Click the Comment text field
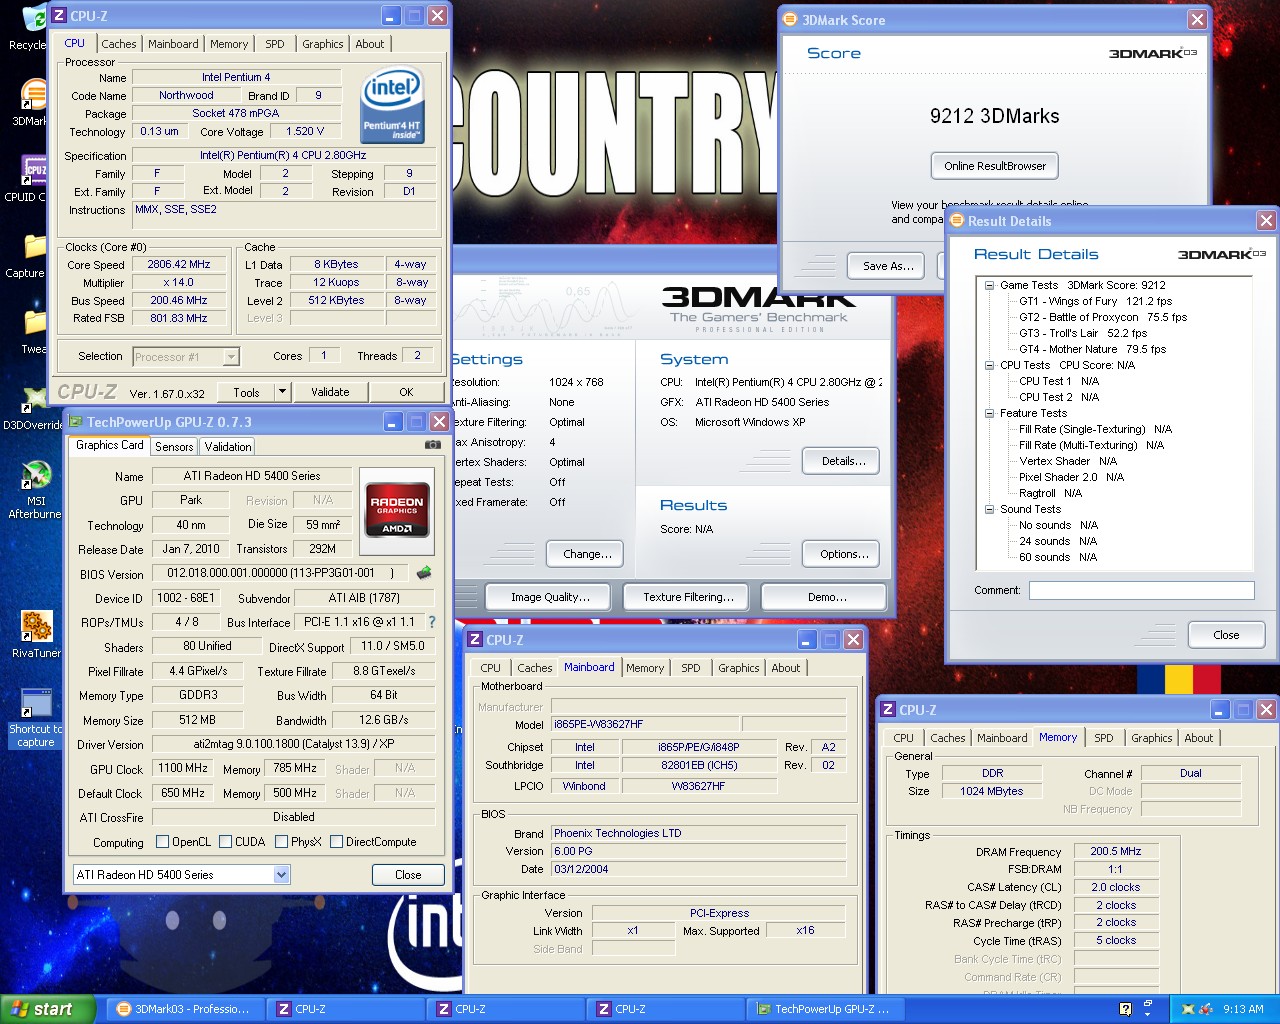The height and width of the screenshot is (1024, 1280). click(x=1141, y=590)
